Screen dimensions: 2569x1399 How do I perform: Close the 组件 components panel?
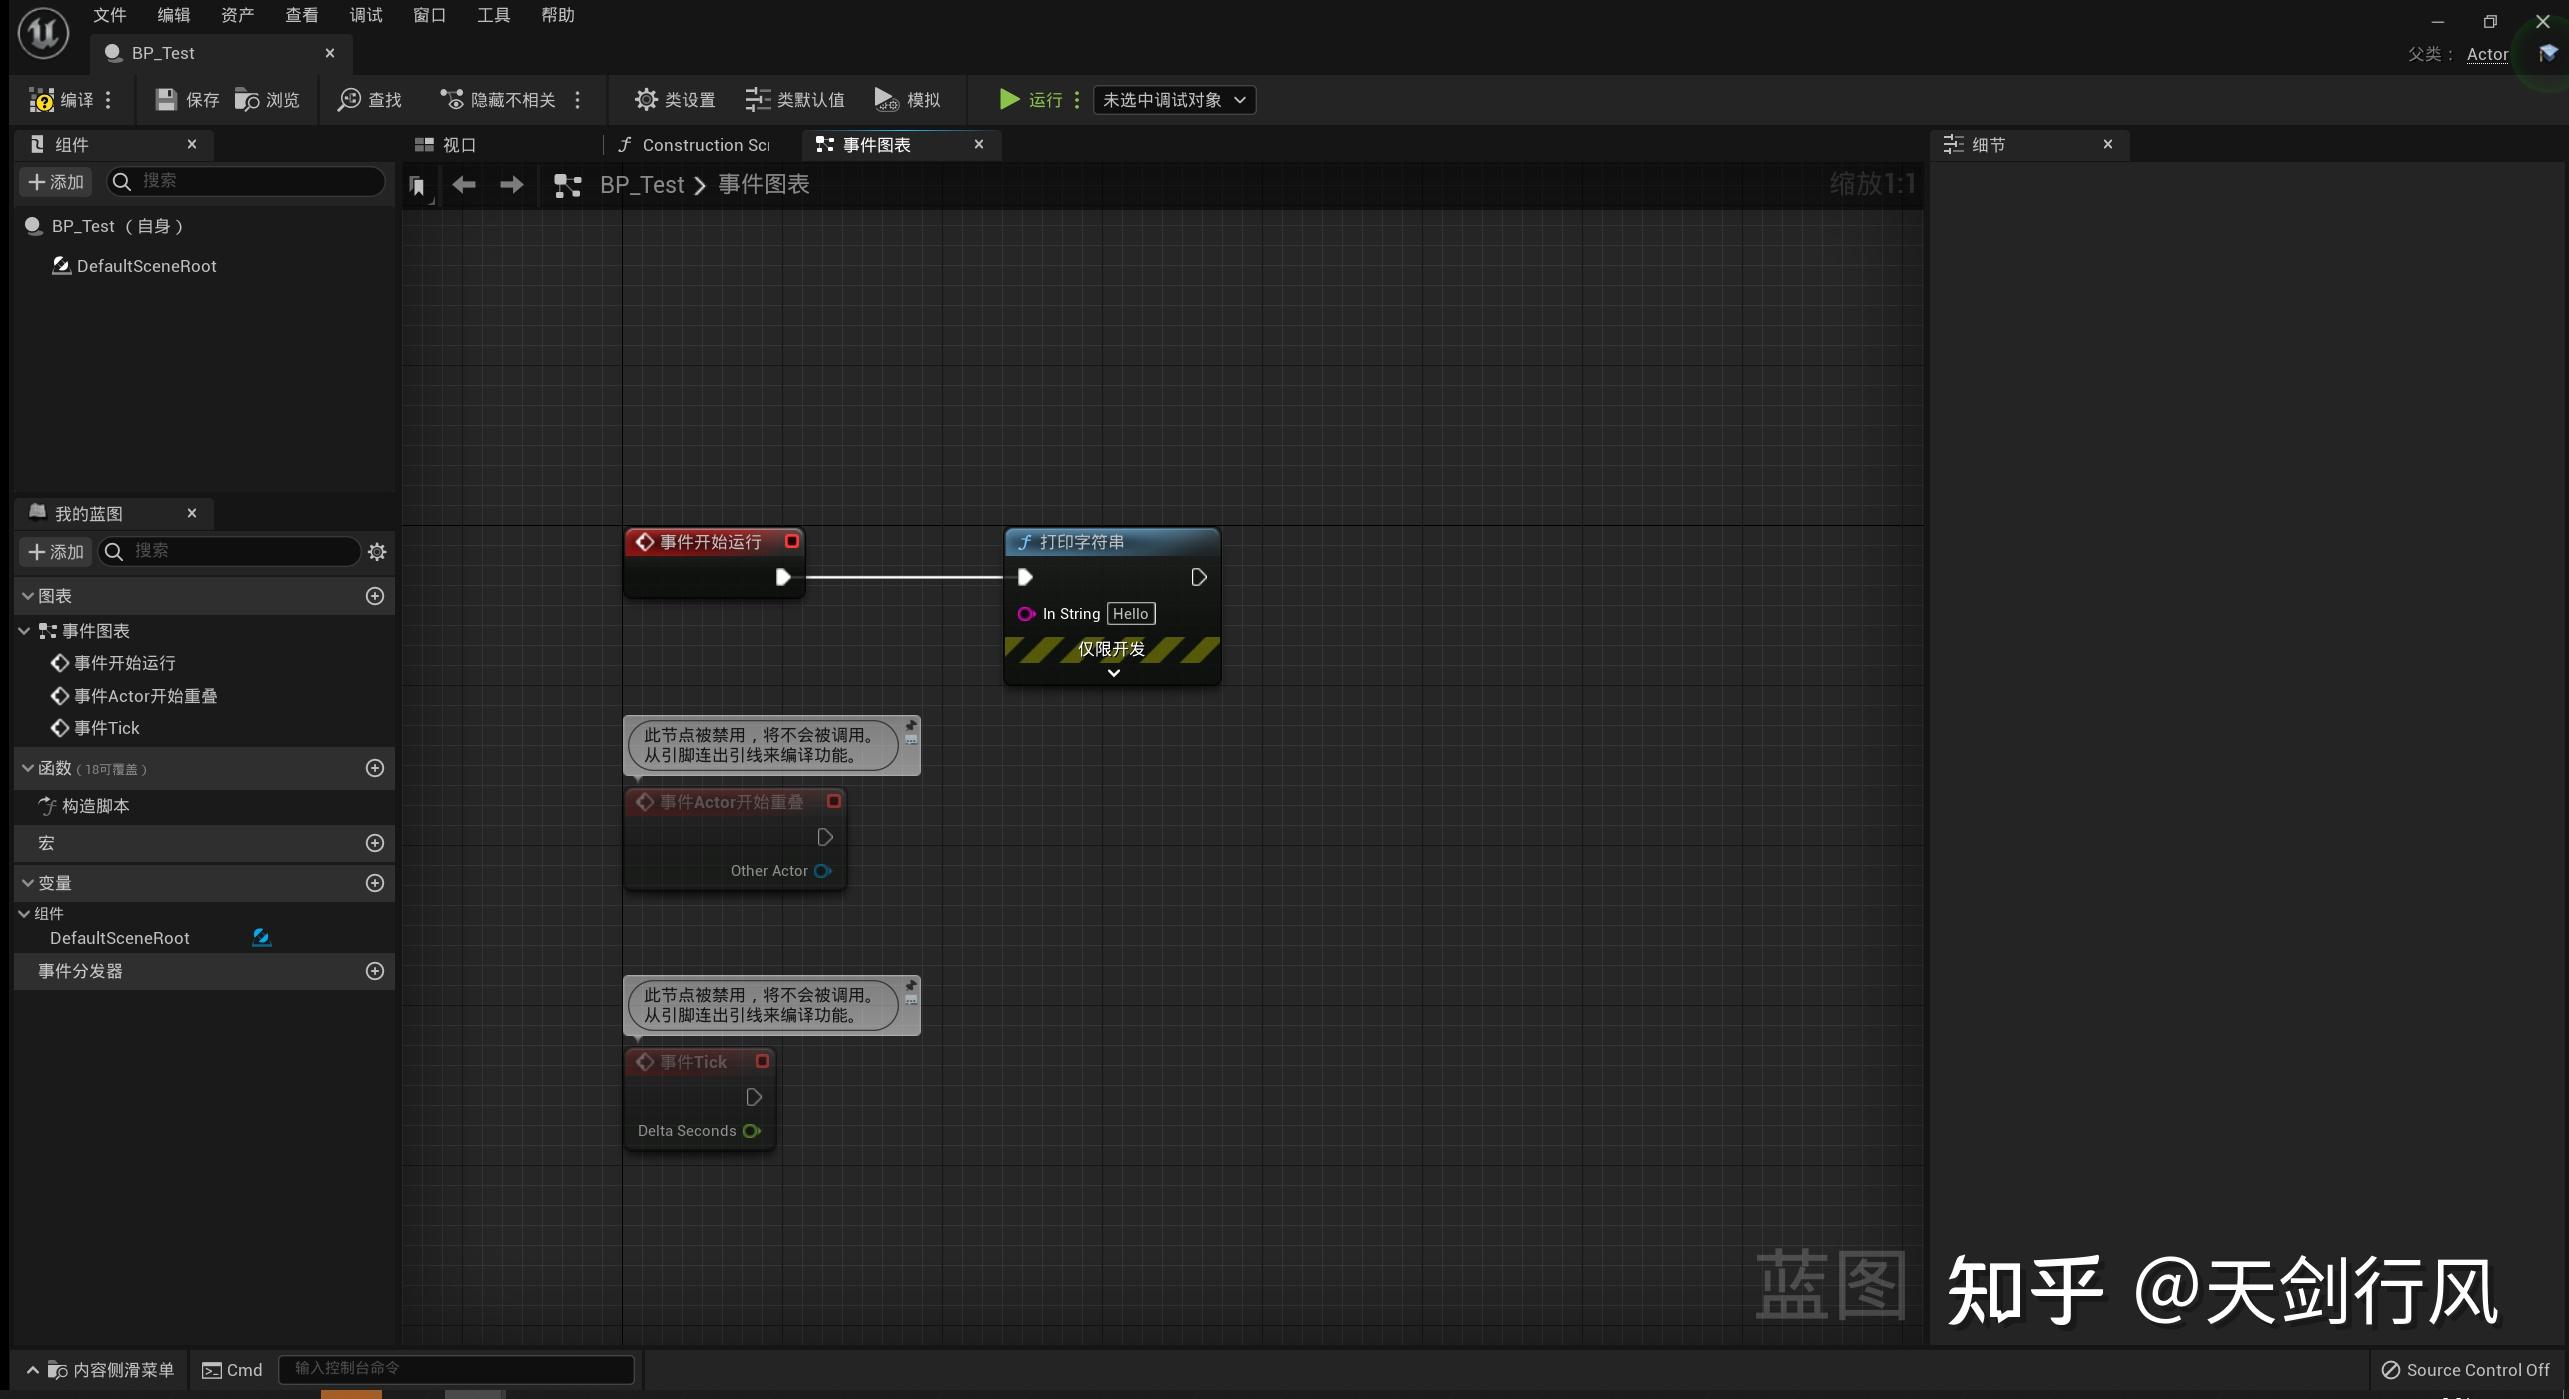coord(192,144)
